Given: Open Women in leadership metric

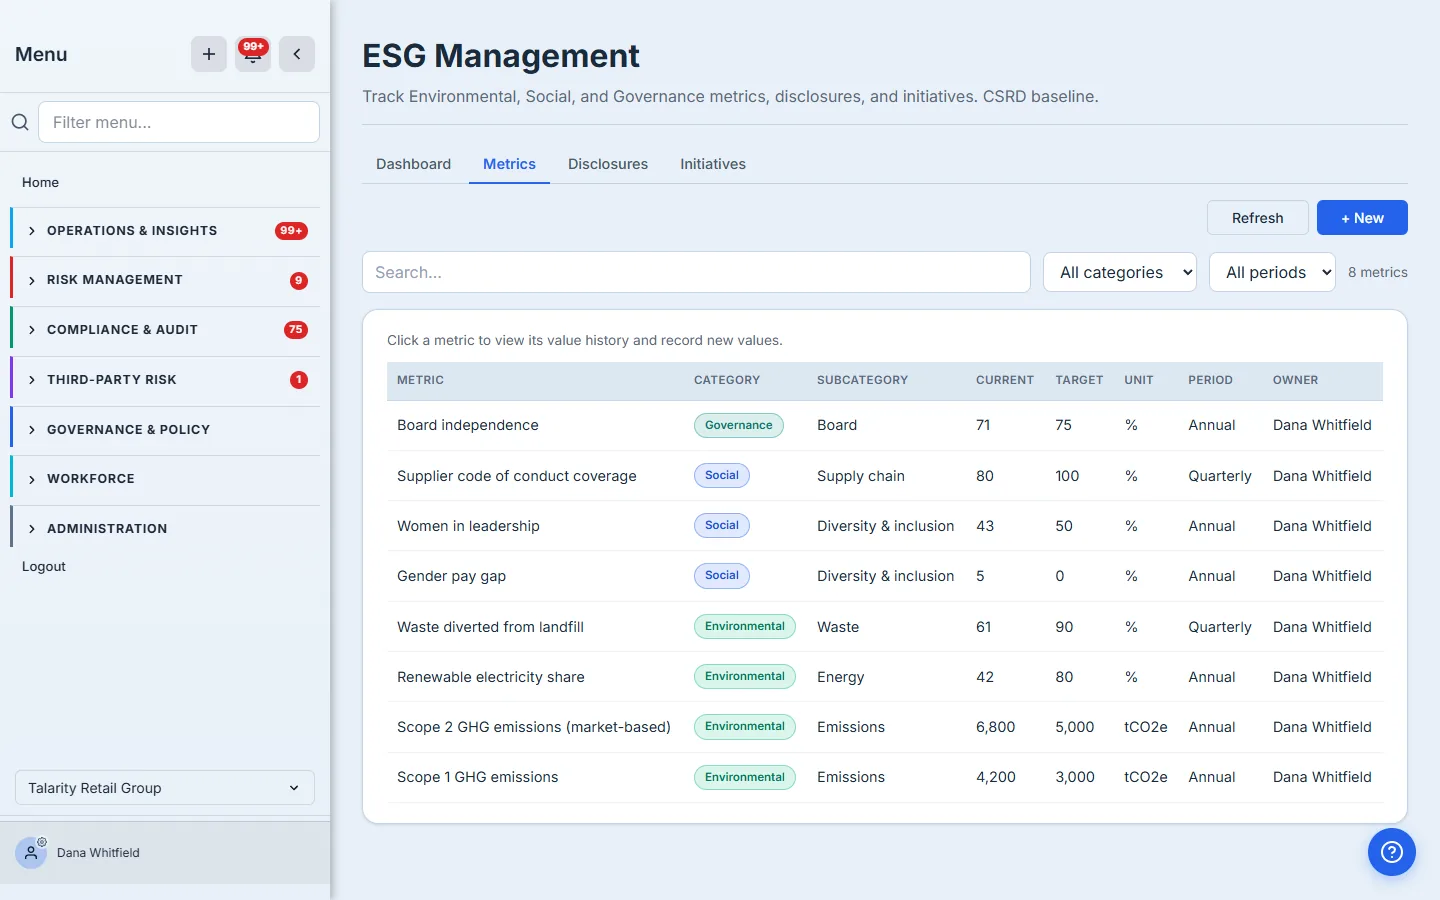Looking at the screenshot, I should point(885,526).
